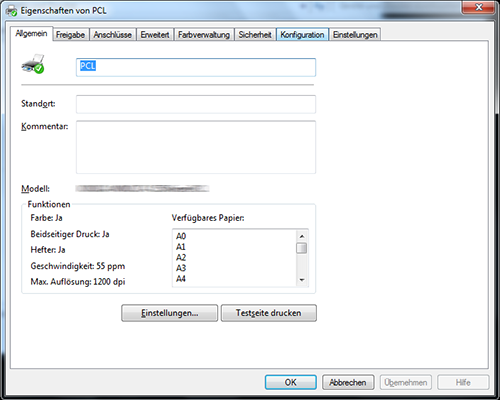Click the 'Farbe: Ja' text
Viewport: 500px width, 400px height.
tap(46, 218)
